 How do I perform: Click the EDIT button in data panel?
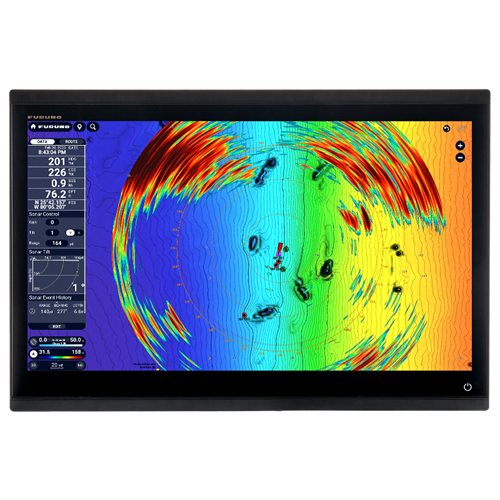57,326
